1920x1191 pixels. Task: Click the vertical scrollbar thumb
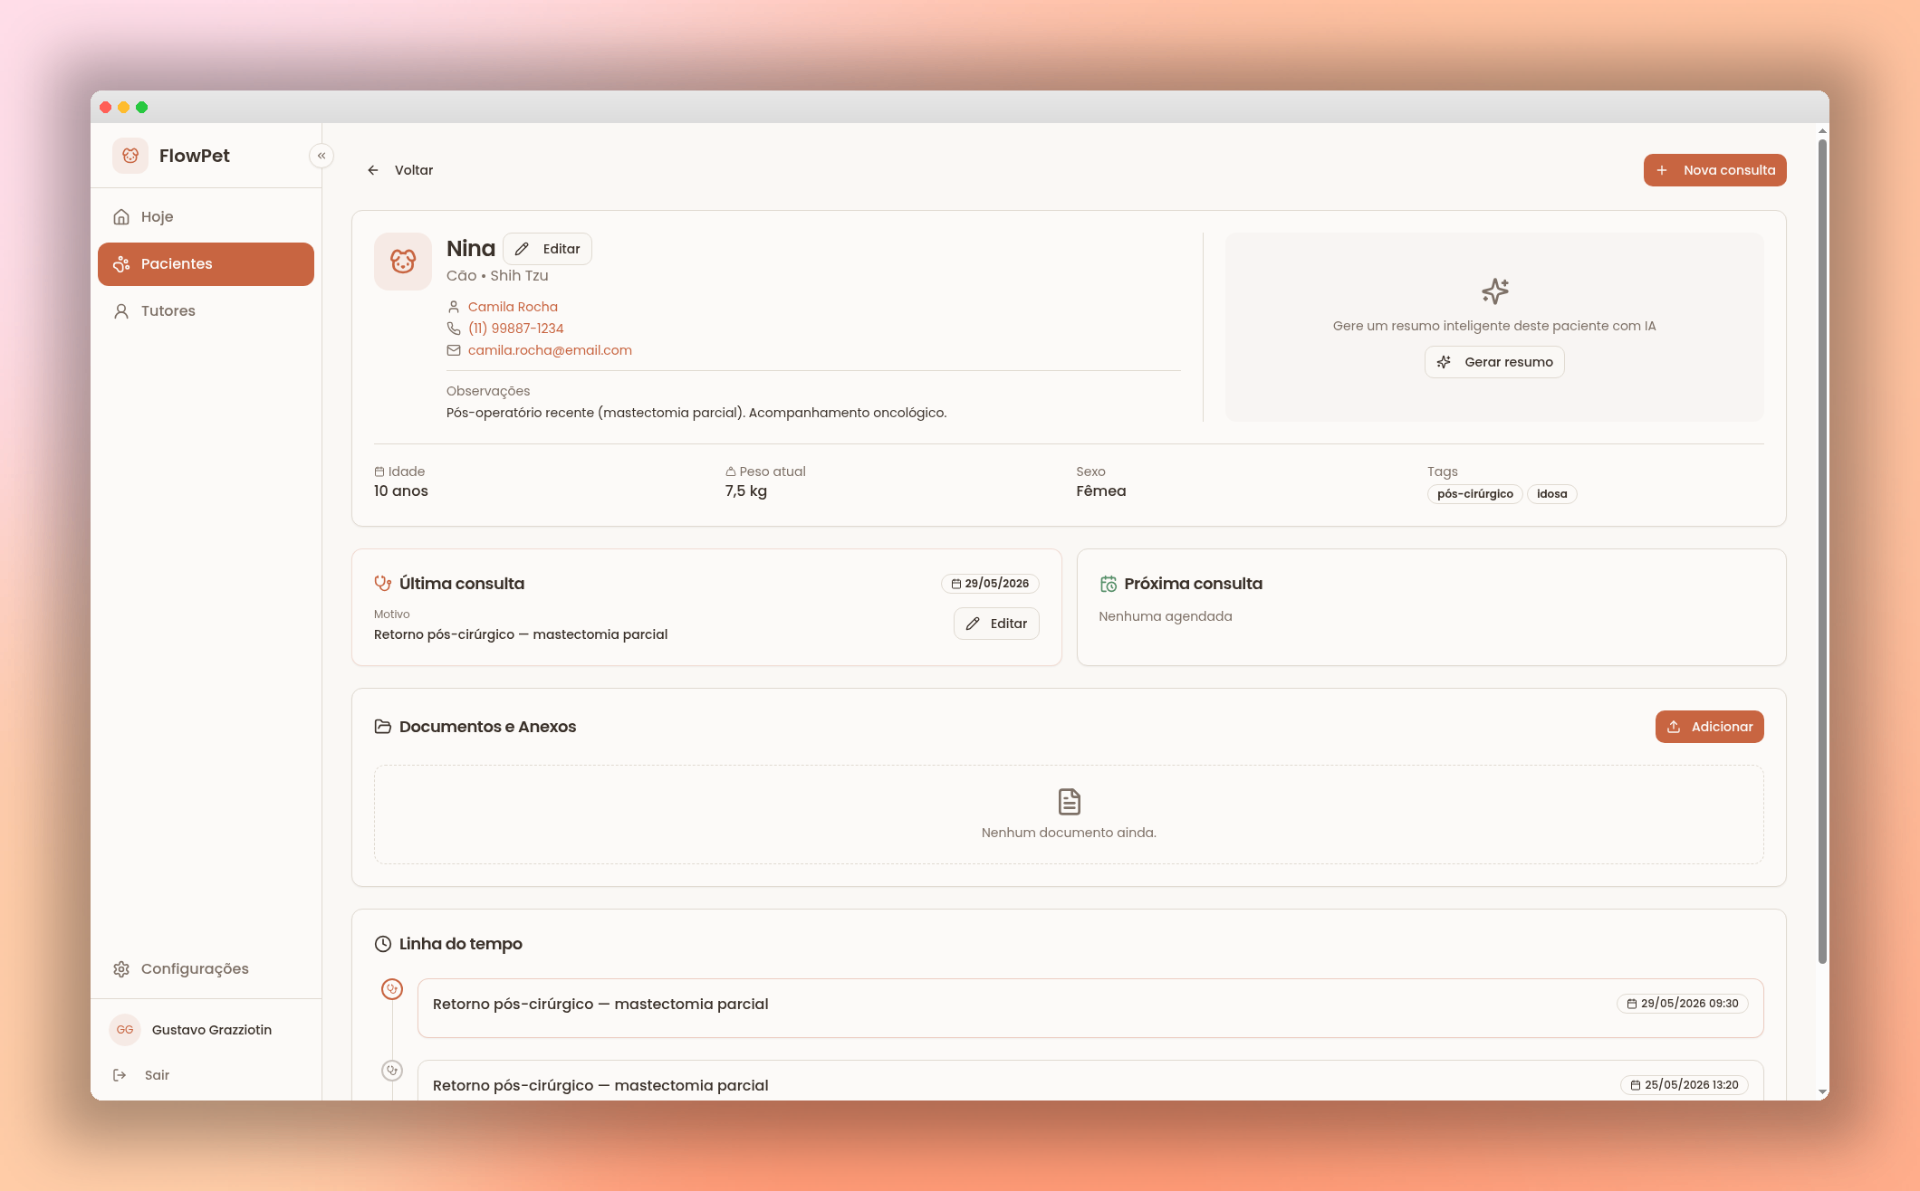1822,552
